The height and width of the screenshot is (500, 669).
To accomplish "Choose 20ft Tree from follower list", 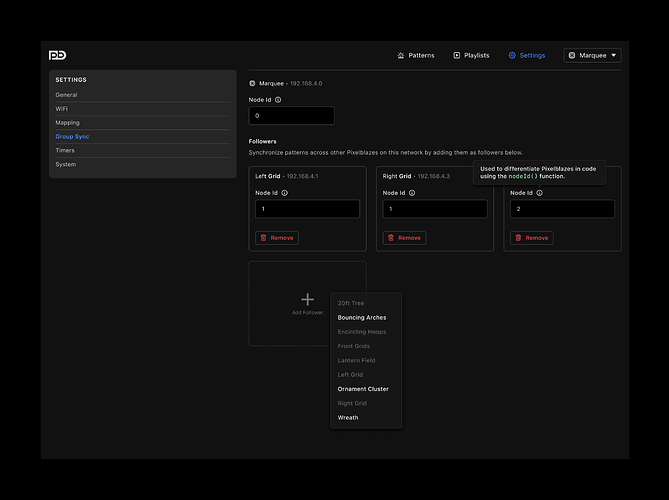I will pyautogui.click(x=366, y=303).
